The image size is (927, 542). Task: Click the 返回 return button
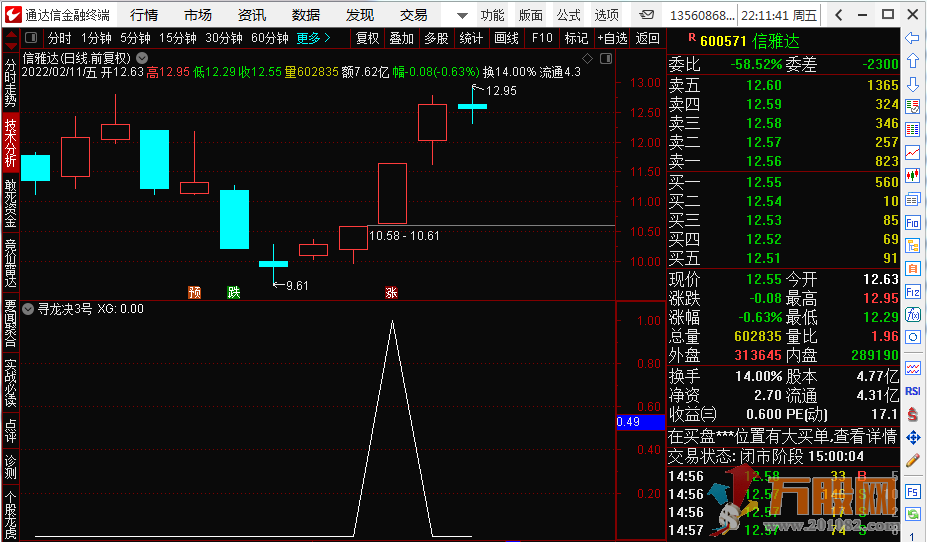(x=647, y=38)
